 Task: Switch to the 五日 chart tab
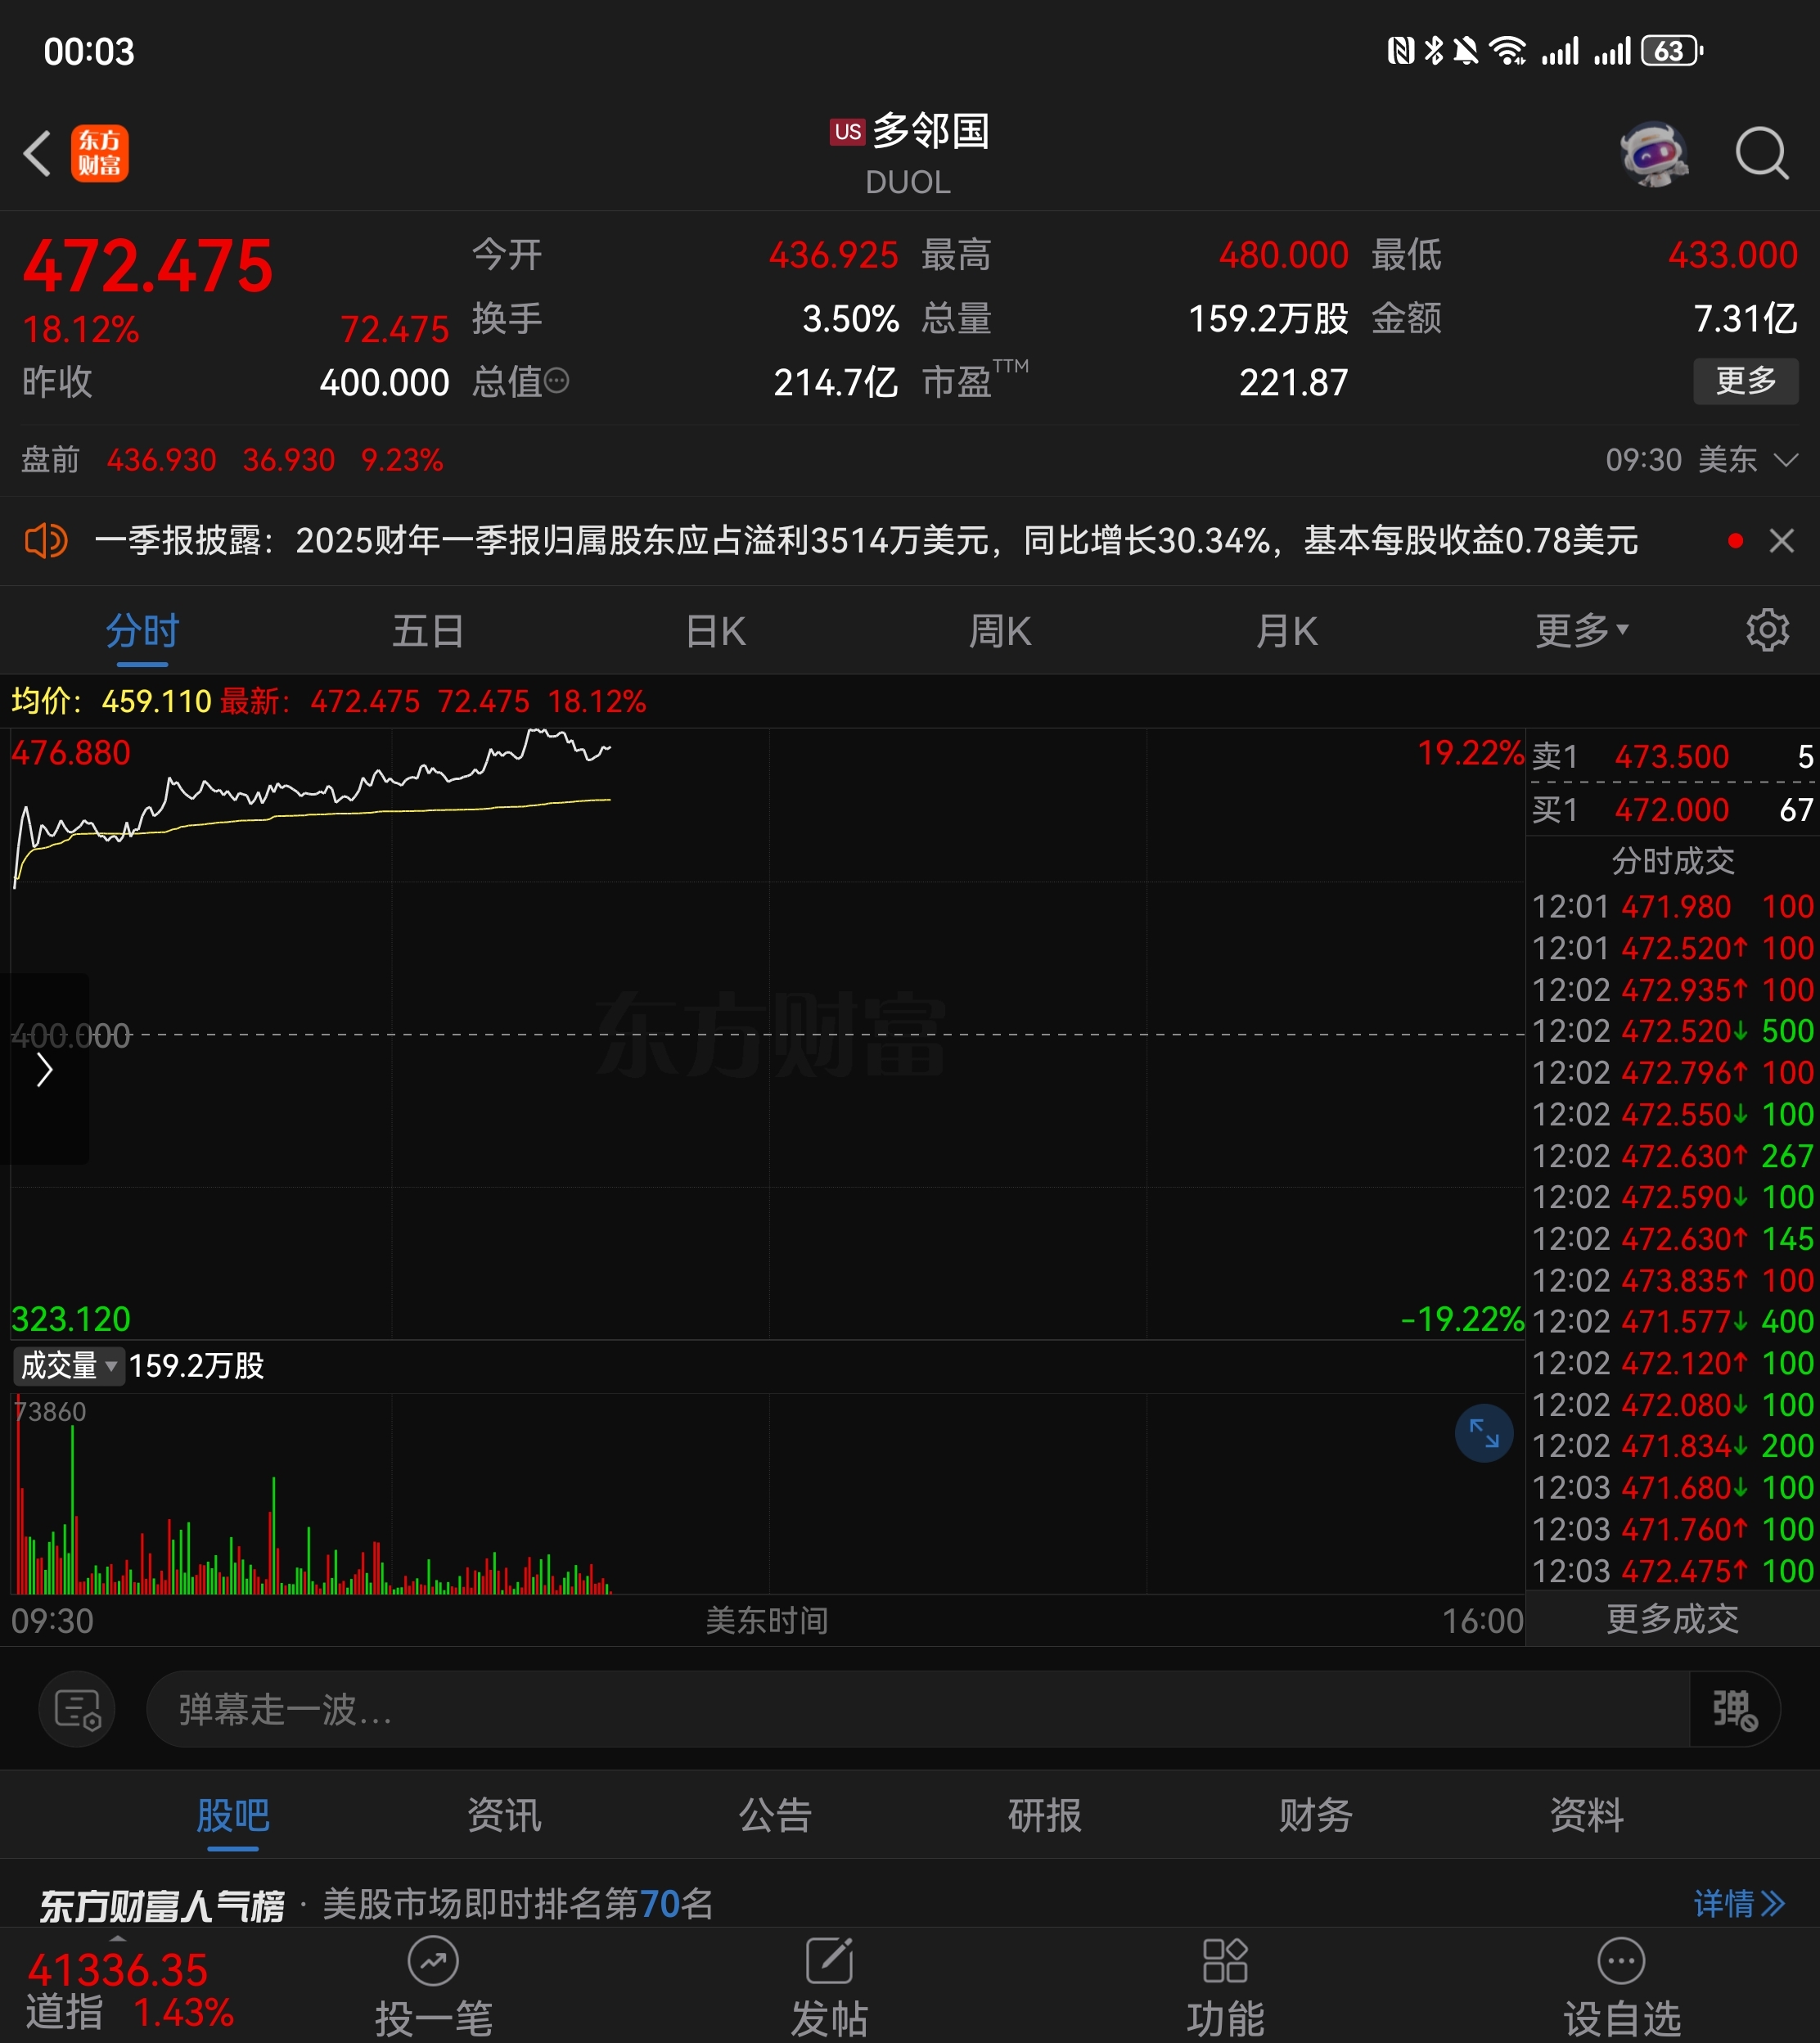pos(428,632)
